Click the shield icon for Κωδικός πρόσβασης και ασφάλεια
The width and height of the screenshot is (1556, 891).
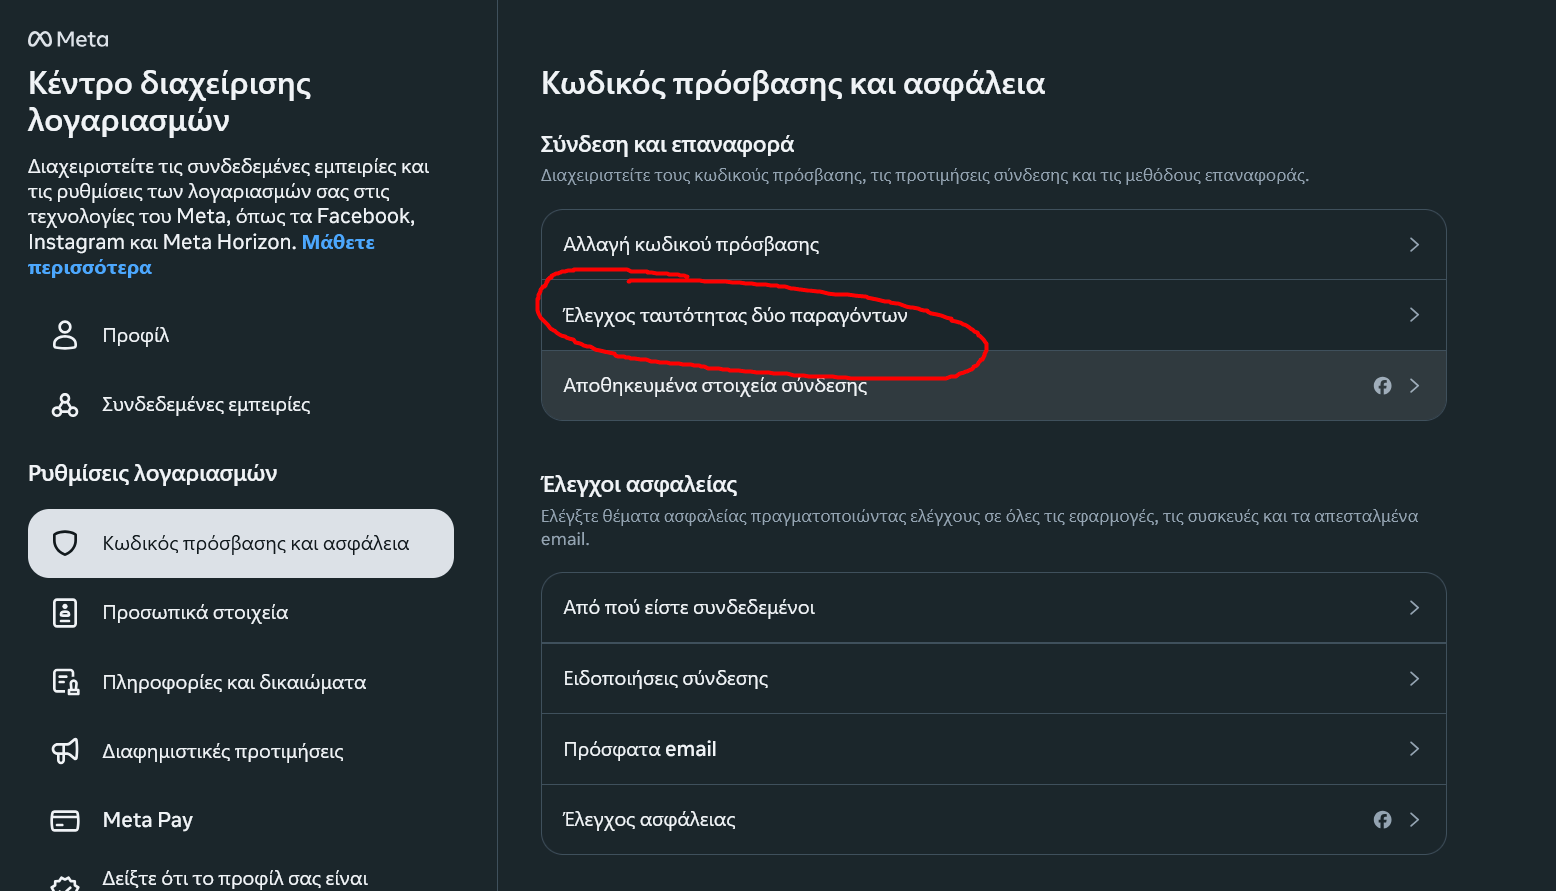pos(65,543)
